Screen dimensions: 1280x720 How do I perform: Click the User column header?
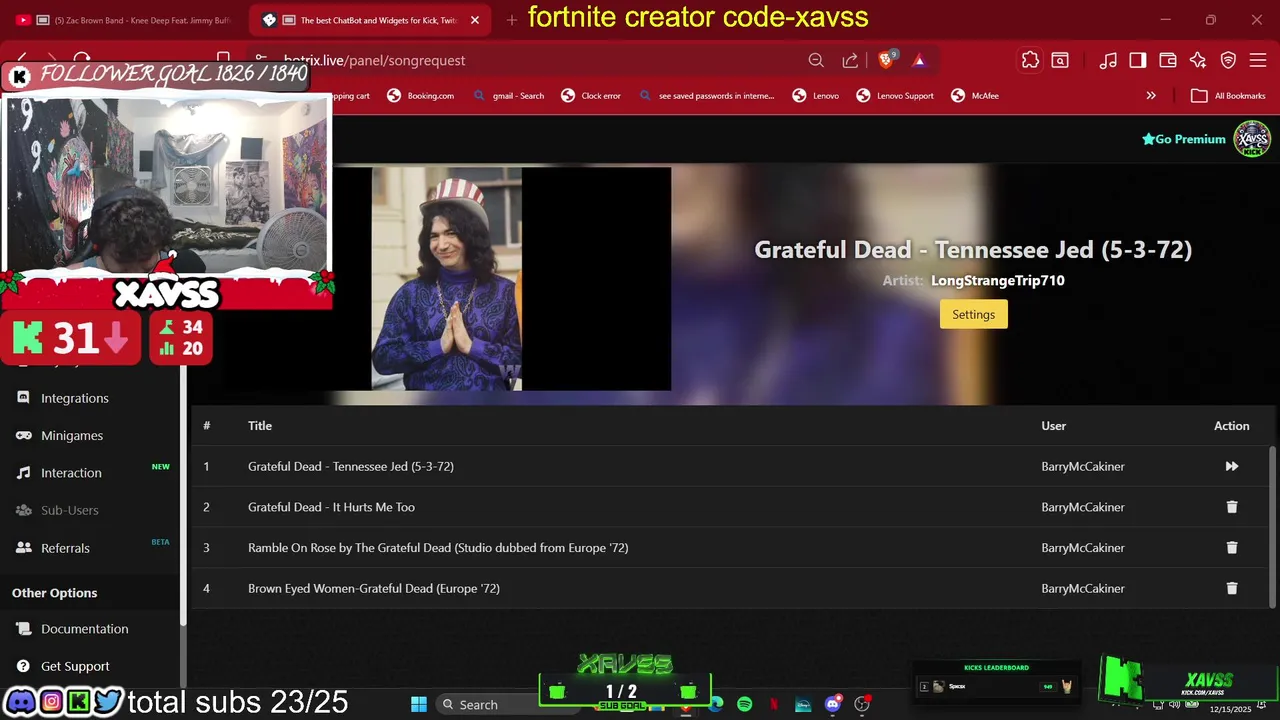click(1053, 426)
